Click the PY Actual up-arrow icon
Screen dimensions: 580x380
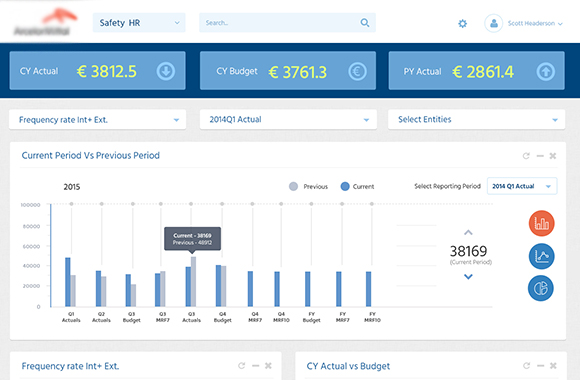(546, 72)
